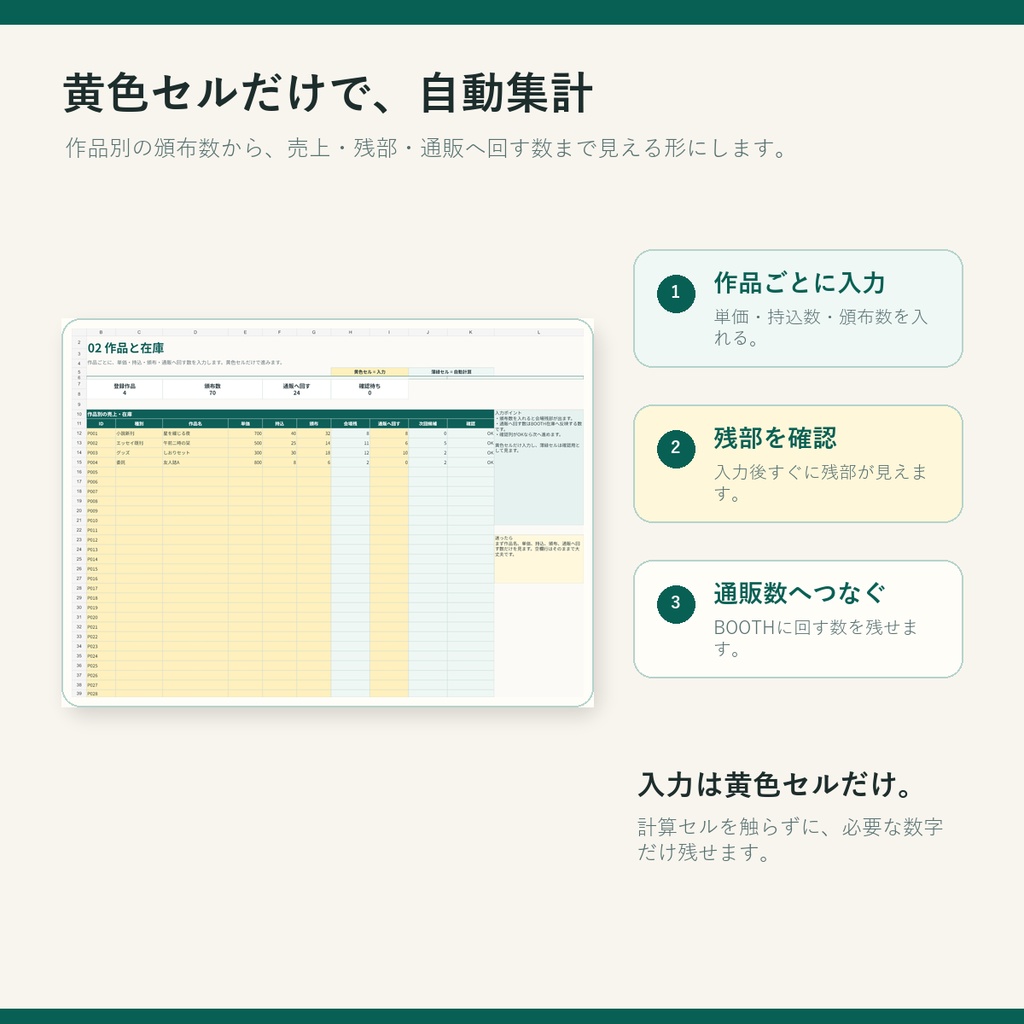The width and height of the screenshot is (1024, 1024).
Task: Click the 次回候補 column header cell
Action: [428, 424]
